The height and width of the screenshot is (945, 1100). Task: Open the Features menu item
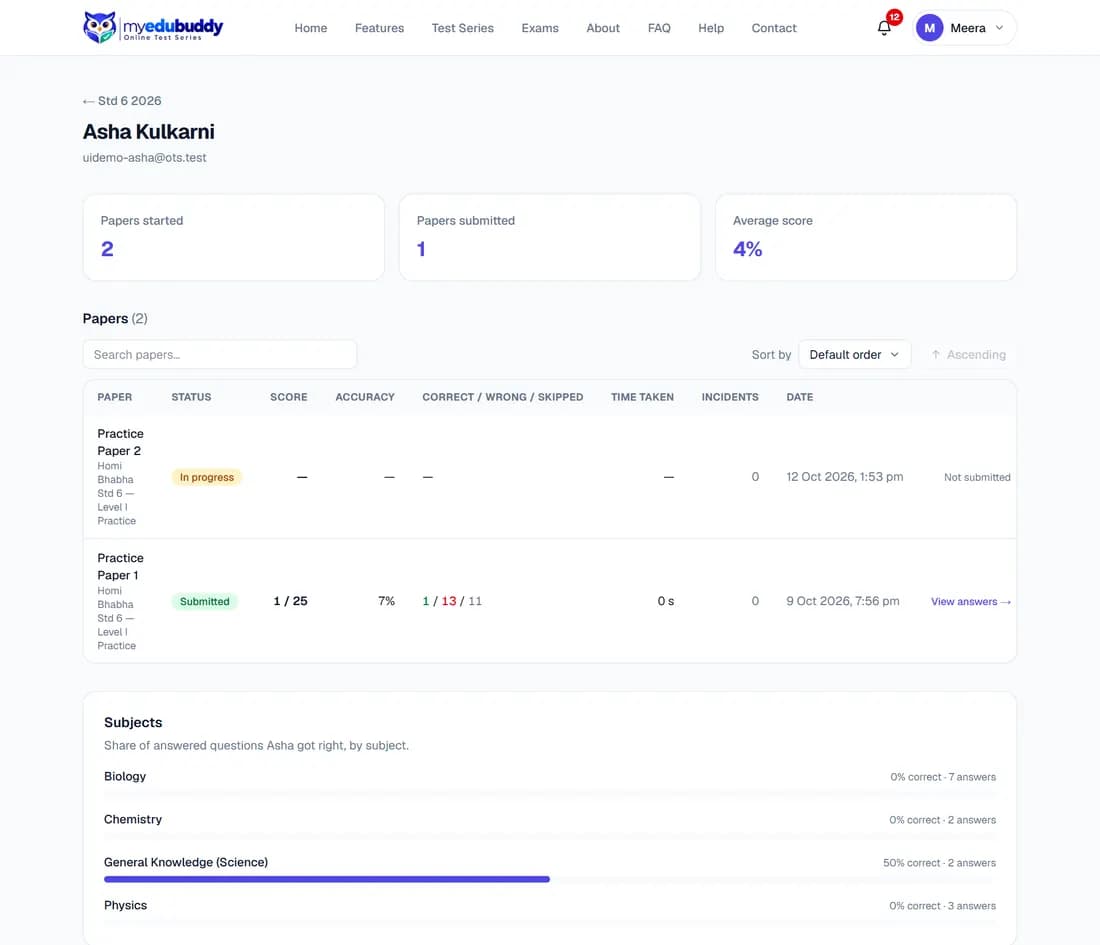click(380, 28)
